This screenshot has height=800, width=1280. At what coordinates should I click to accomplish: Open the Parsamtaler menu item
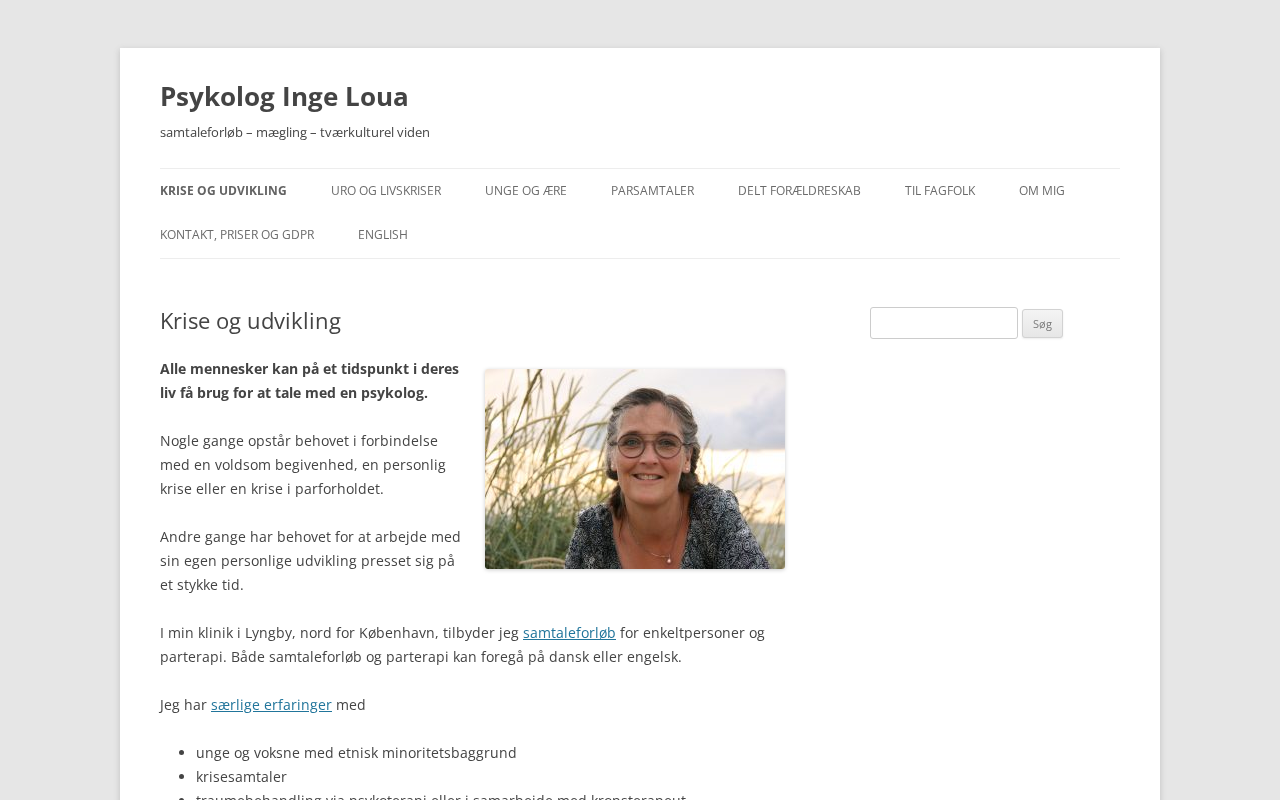click(652, 191)
